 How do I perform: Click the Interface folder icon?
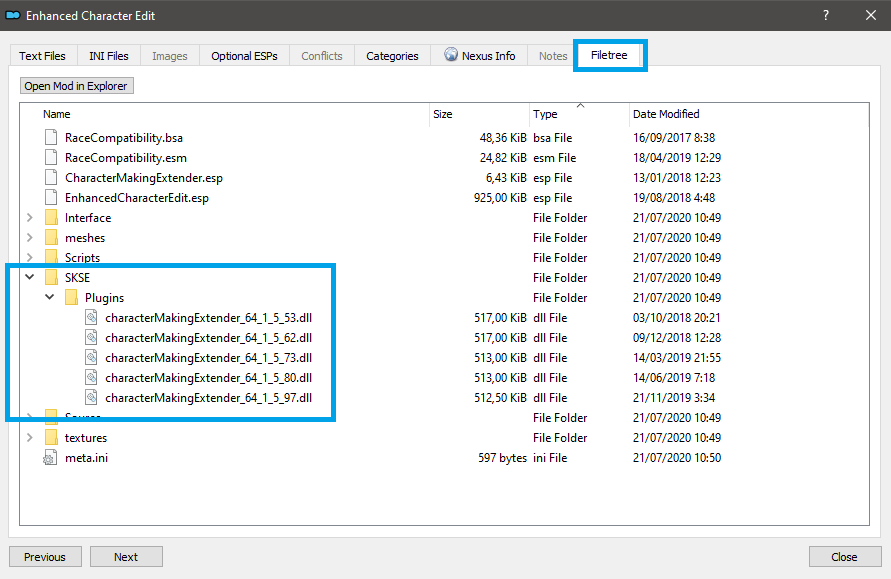point(51,217)
